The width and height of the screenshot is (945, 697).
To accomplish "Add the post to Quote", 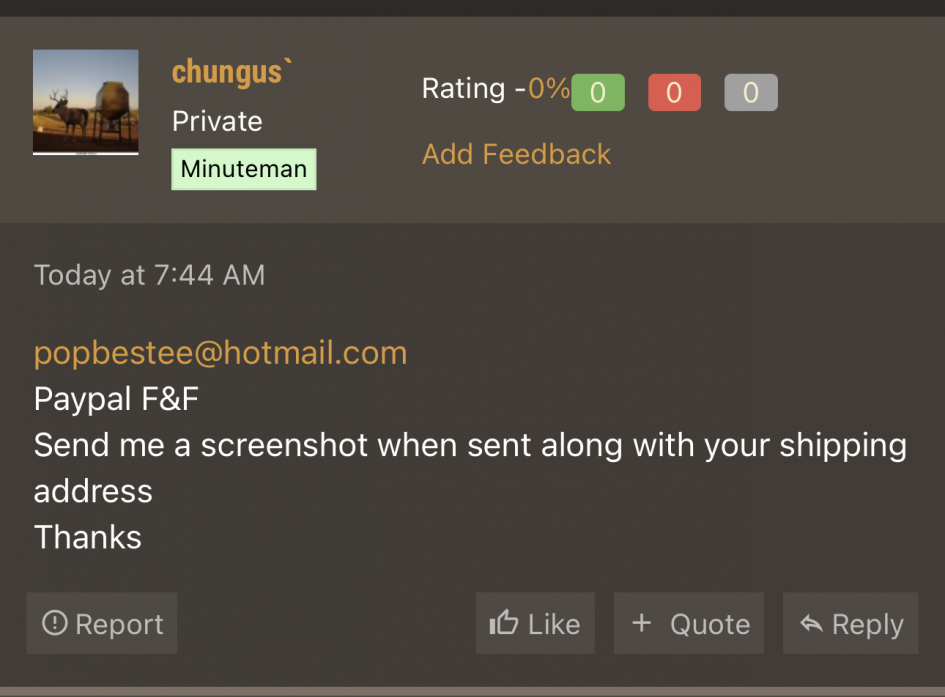I will (689, 623).
